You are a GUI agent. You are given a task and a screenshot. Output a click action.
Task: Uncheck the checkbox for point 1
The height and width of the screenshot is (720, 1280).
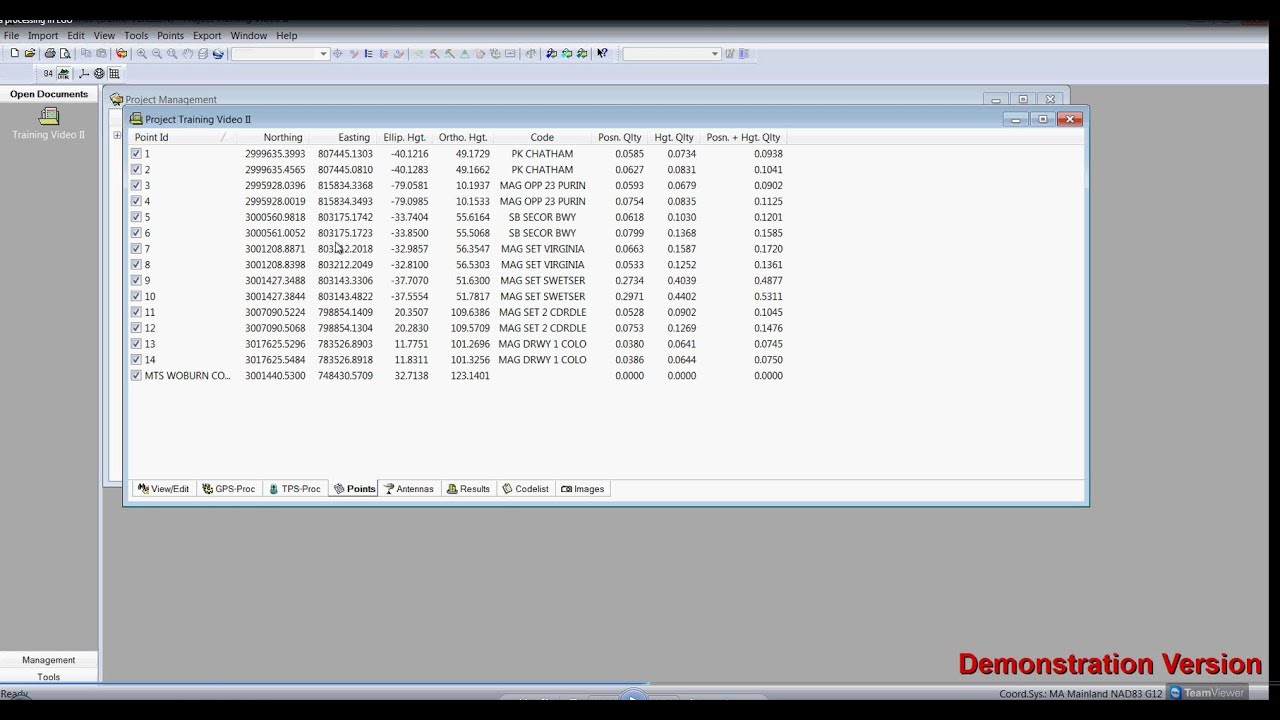[136, 154]
